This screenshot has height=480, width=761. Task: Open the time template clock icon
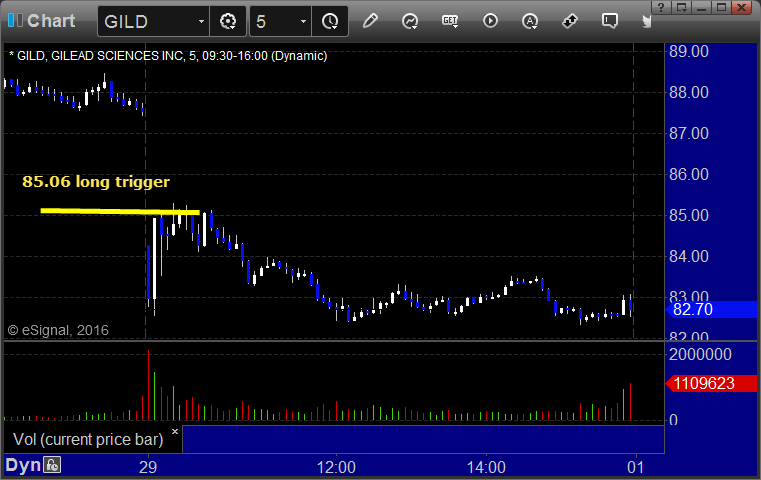tap(330, 21)
